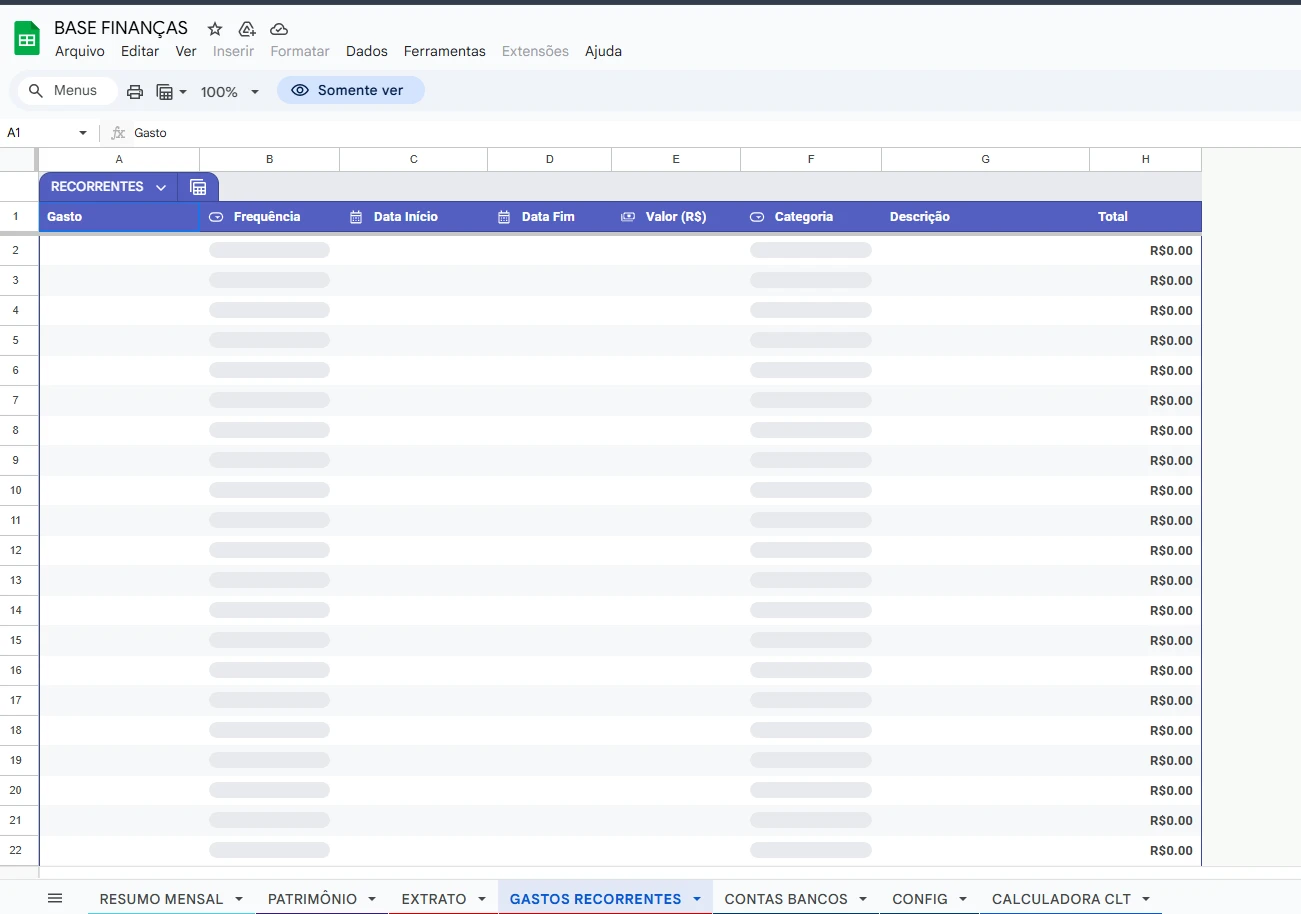Open the 100% zoom dropdown
This screenshot has width=1301, height=914.
[x=230, y=92]
